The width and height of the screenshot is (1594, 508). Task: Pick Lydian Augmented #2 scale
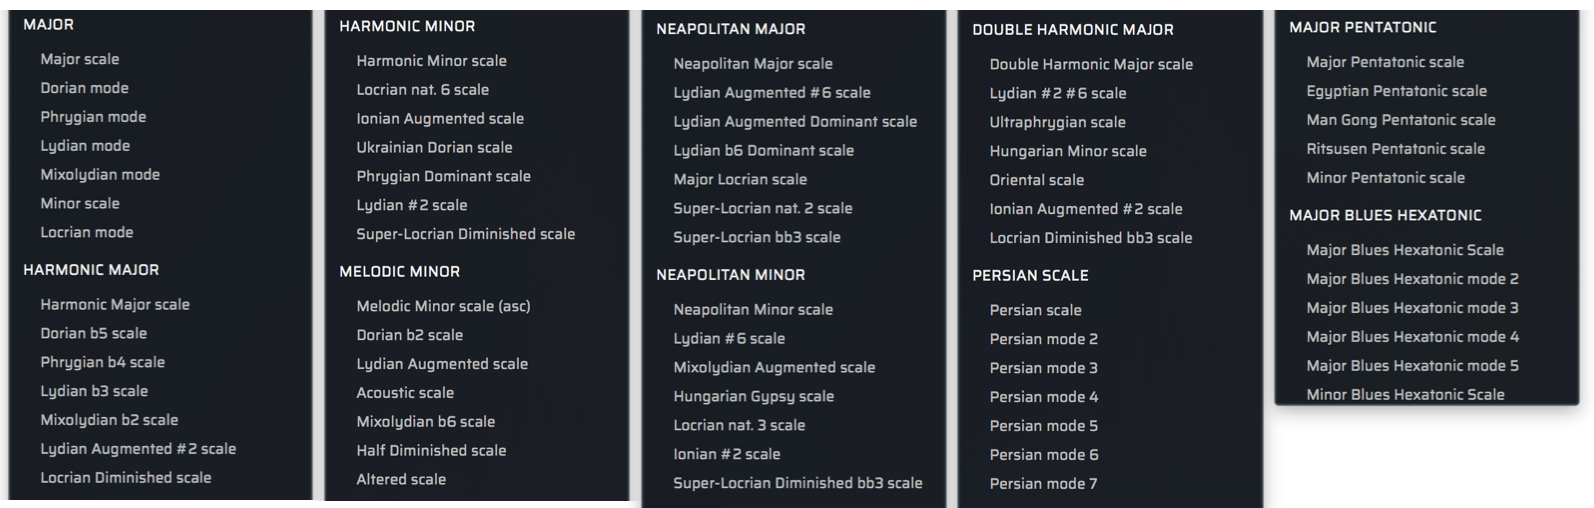coord(138,449)
